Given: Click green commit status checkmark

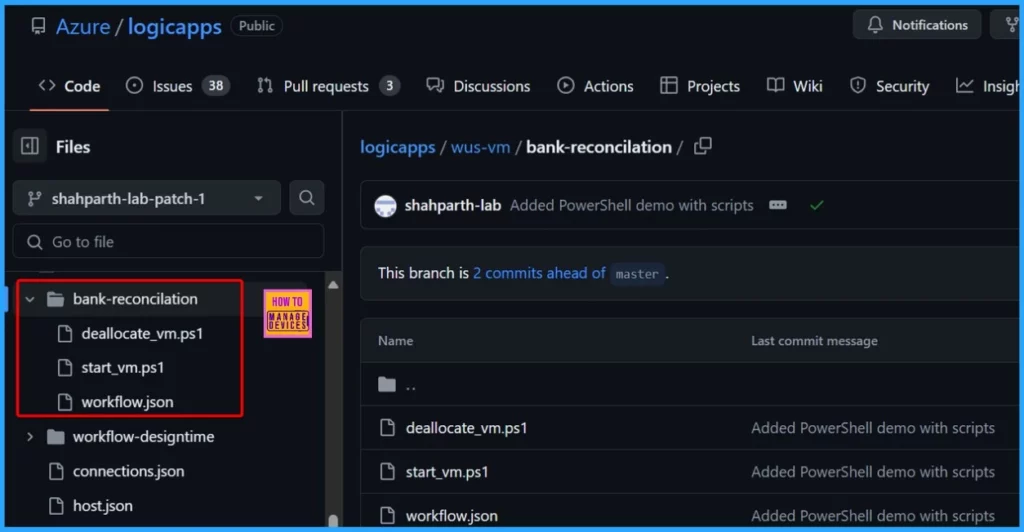Looking at the screenshot, I should (x=816, y=206).
